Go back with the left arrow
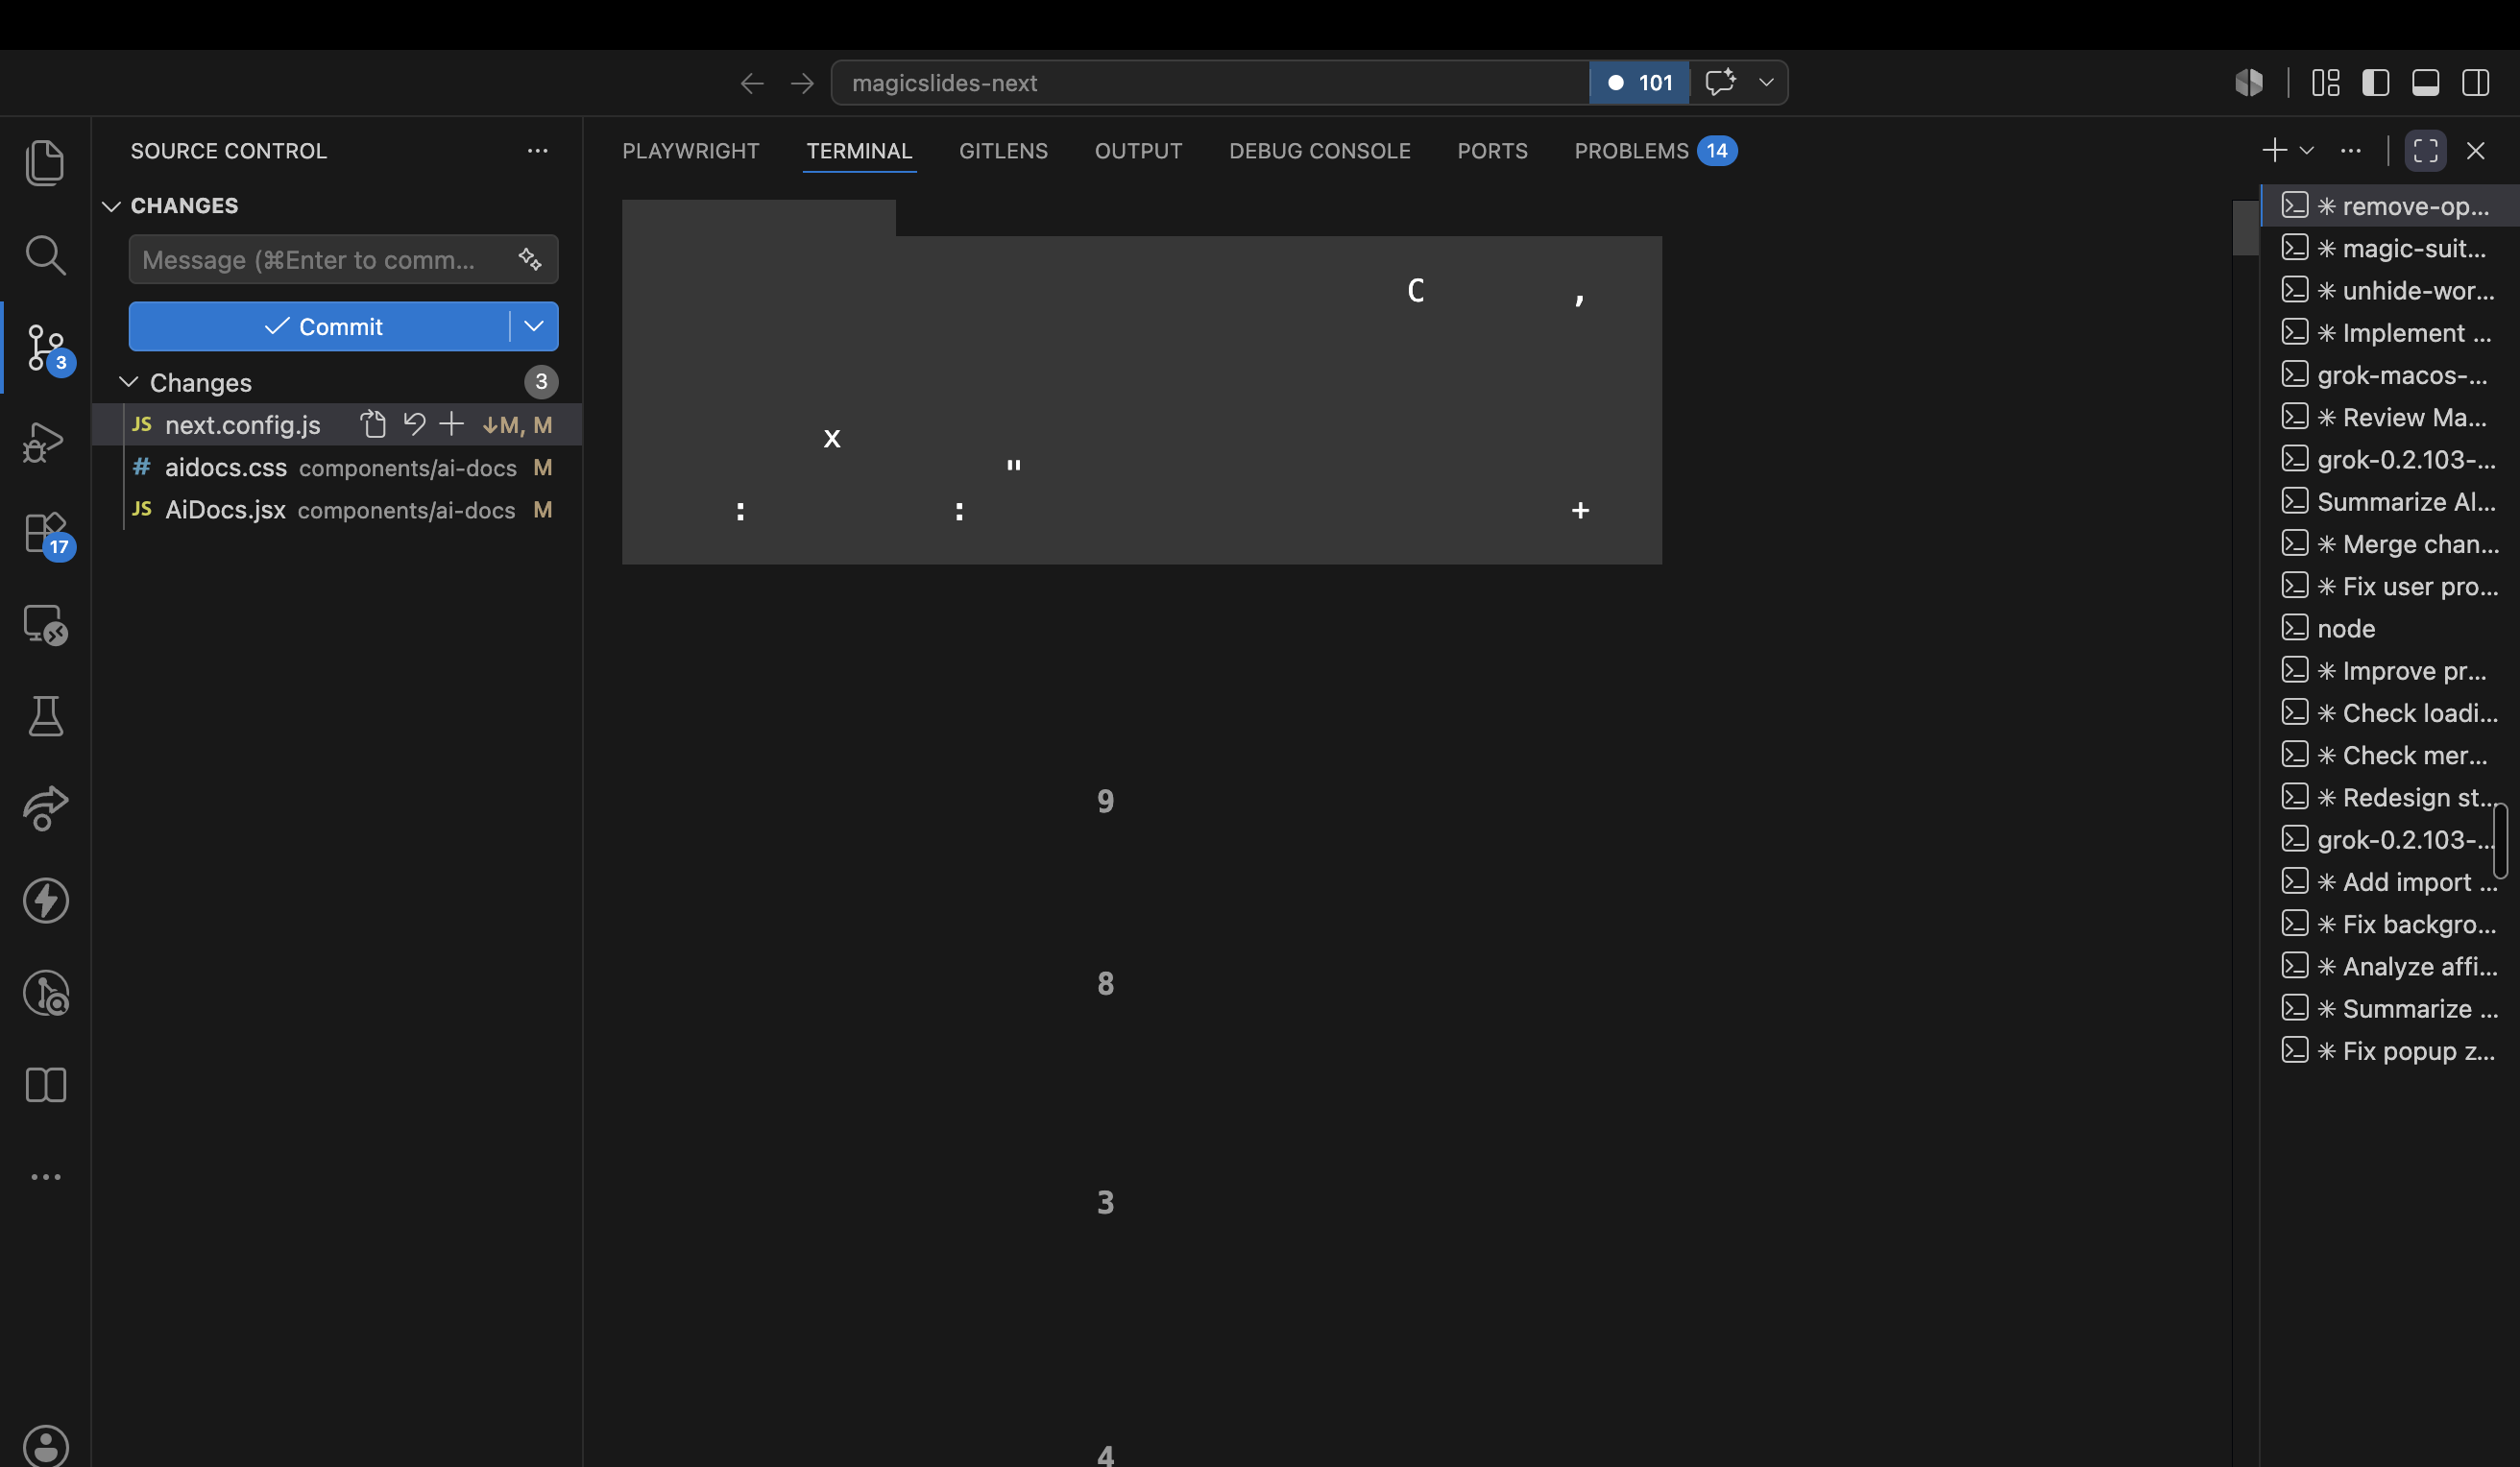Viewport: 2520px width, 1467px height. [x=752, y=83]
